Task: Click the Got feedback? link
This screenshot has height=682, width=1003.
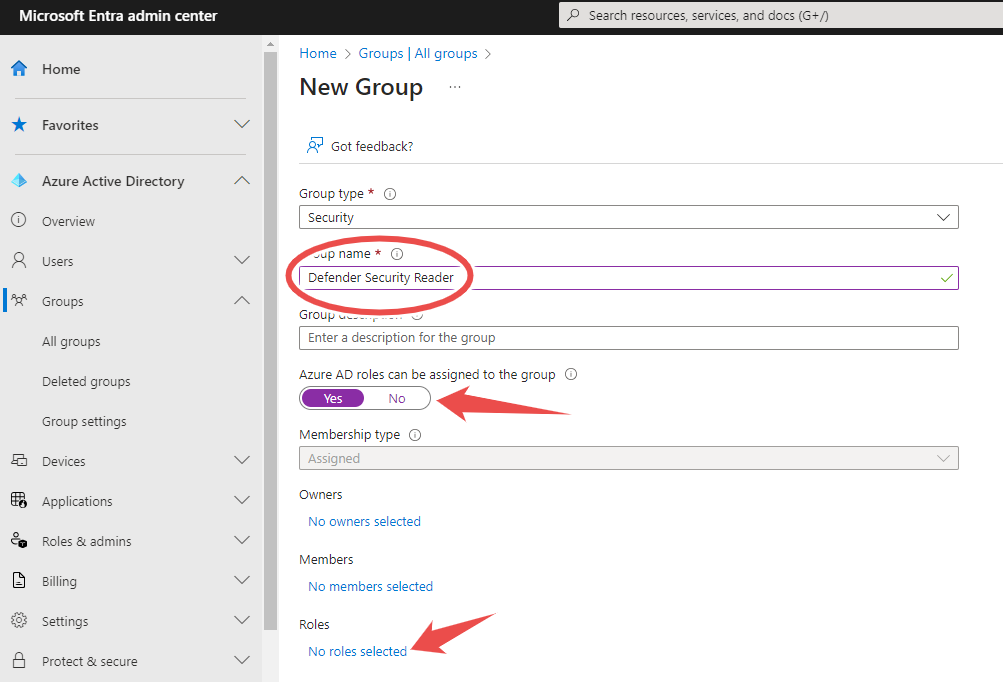Action: point(372,147)
